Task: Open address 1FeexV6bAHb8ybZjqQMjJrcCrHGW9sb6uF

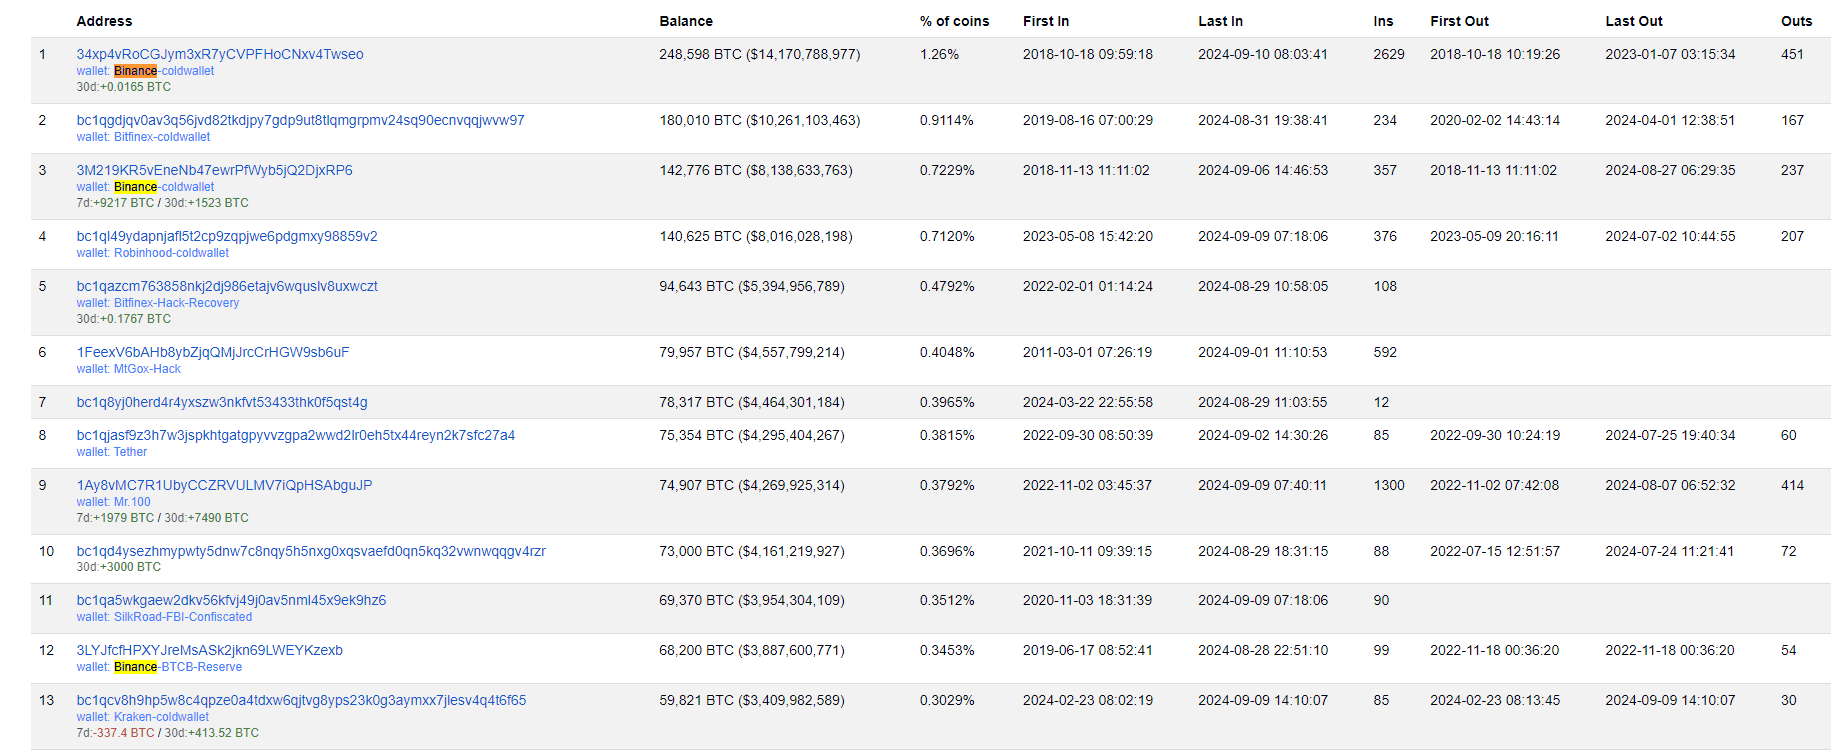Action: [x=212, y=352]
